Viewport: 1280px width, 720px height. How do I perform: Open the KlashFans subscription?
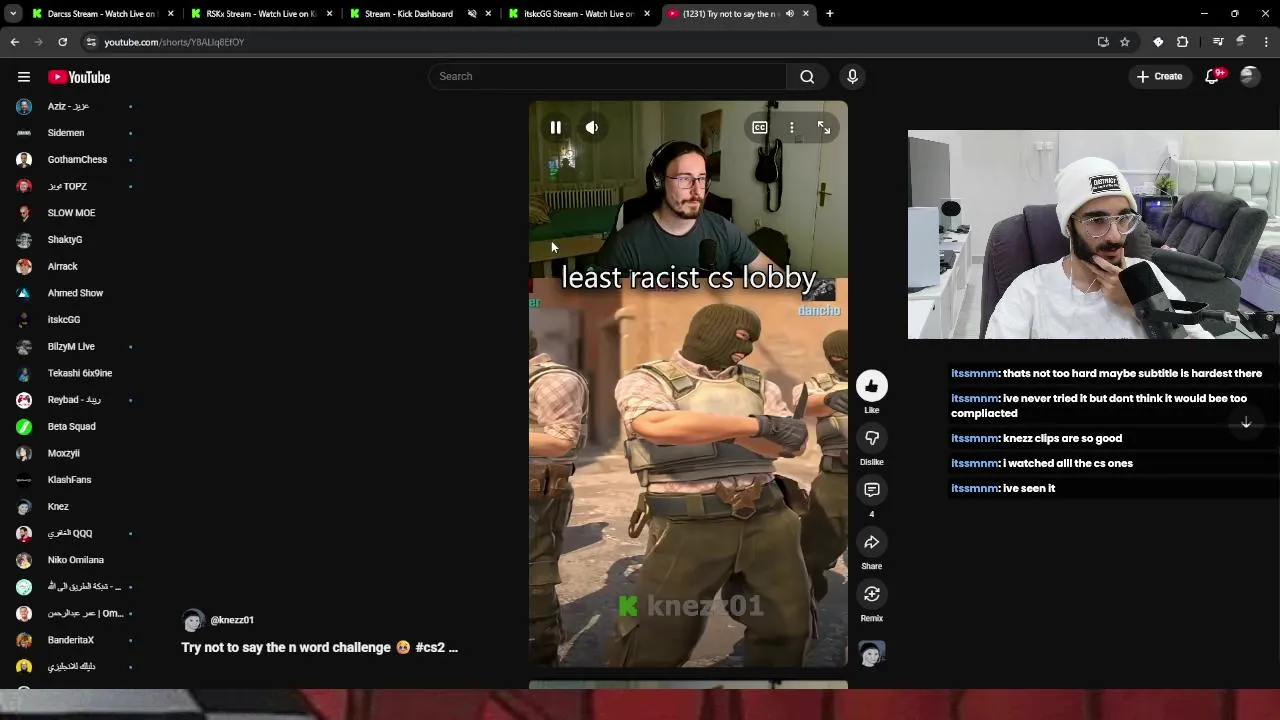(70, 480)
